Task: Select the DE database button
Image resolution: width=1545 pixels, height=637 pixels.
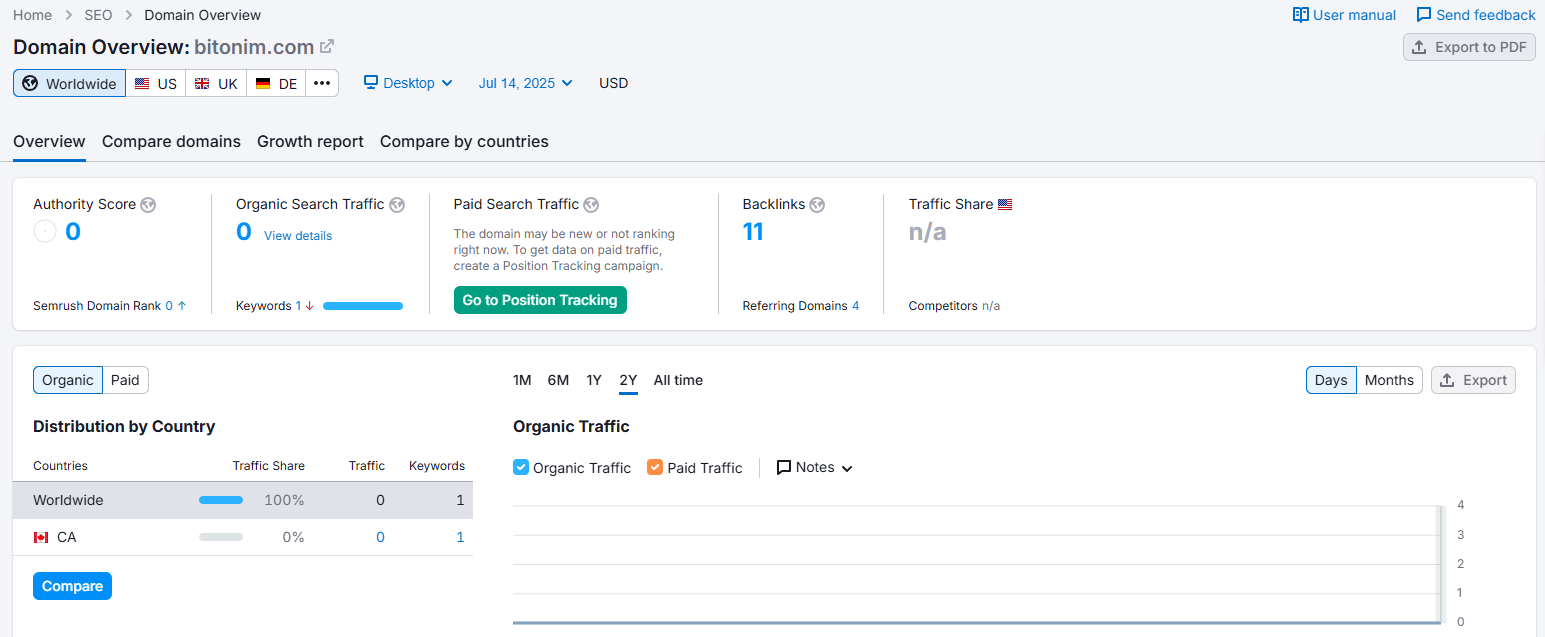Action: tap(276, 83)
